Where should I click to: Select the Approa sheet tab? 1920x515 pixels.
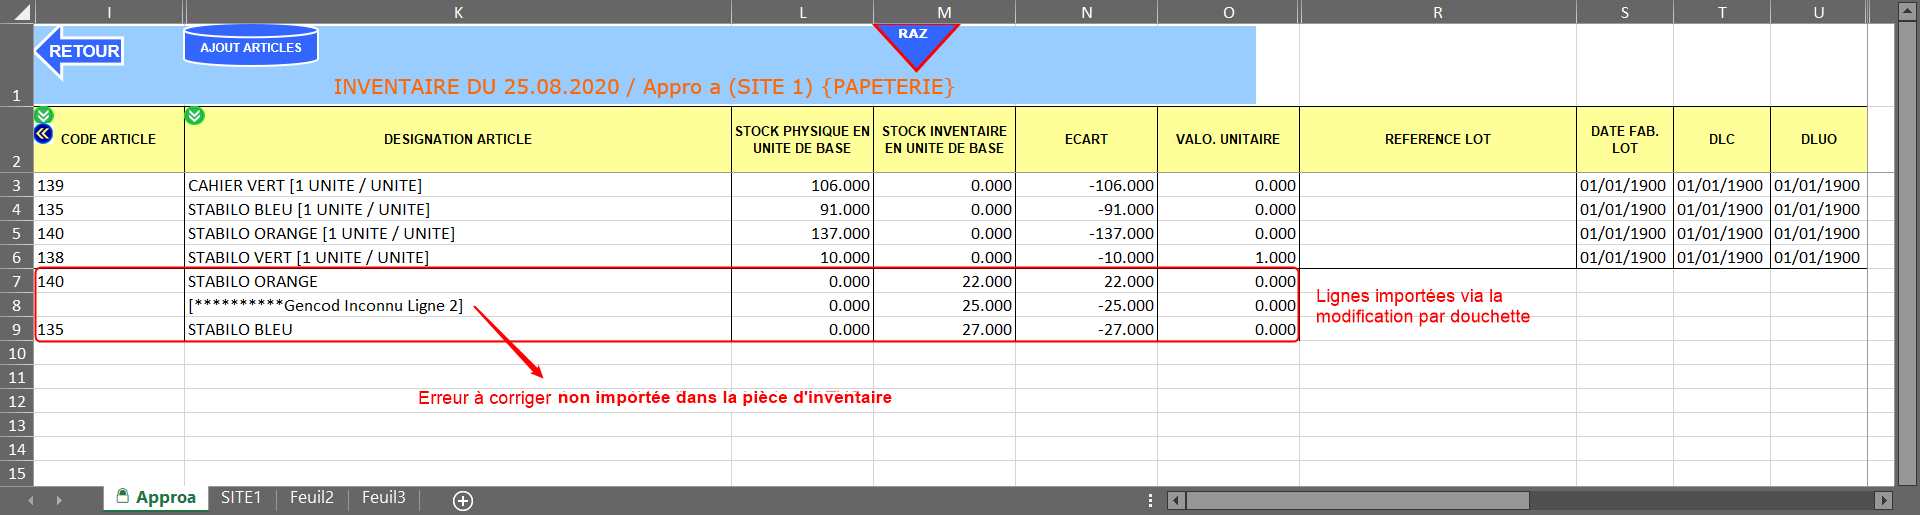[x=157, y=498]
